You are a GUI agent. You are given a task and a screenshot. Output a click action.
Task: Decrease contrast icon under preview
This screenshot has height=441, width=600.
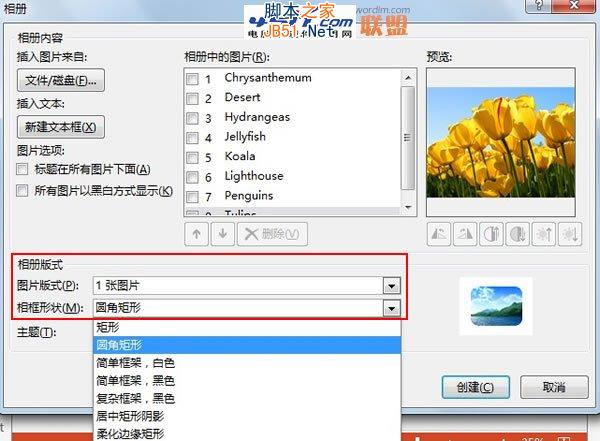pyautogui.click(x=518, y=234)
